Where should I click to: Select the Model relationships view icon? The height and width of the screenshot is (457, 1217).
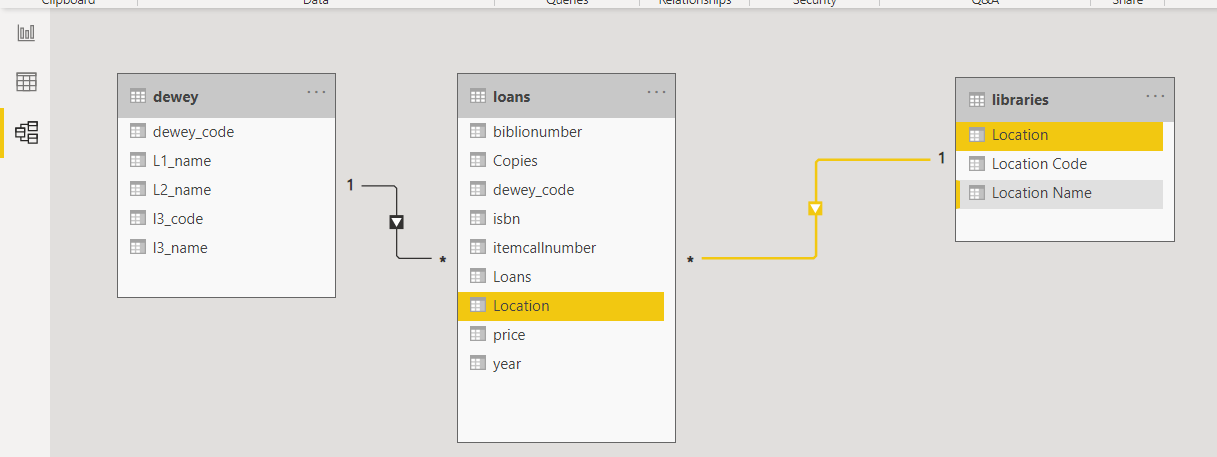(26, 132)
